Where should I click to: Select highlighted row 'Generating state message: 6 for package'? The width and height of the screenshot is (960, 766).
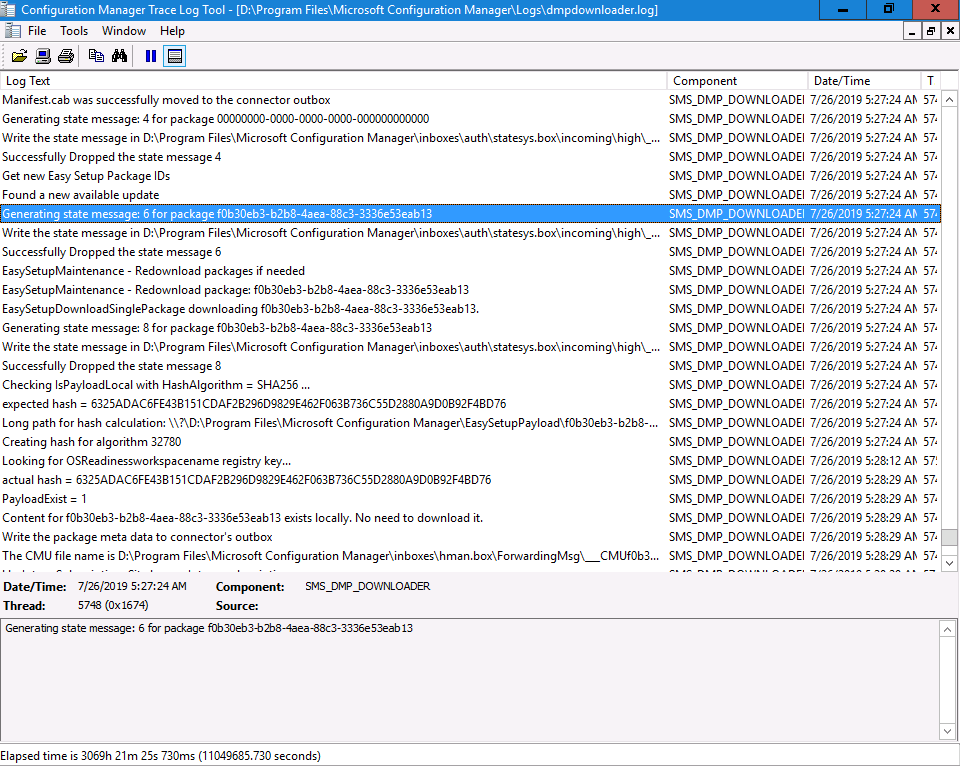[x=470, y=214]
